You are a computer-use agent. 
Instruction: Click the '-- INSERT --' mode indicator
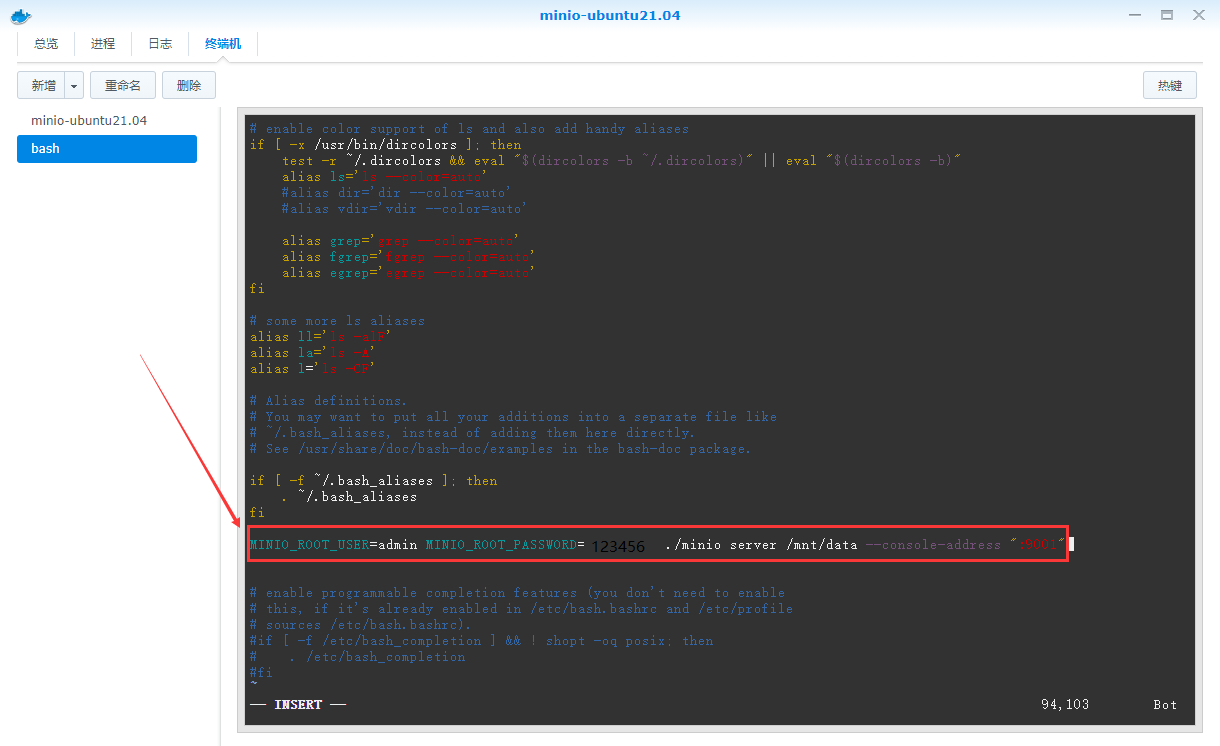coord(298,705)
